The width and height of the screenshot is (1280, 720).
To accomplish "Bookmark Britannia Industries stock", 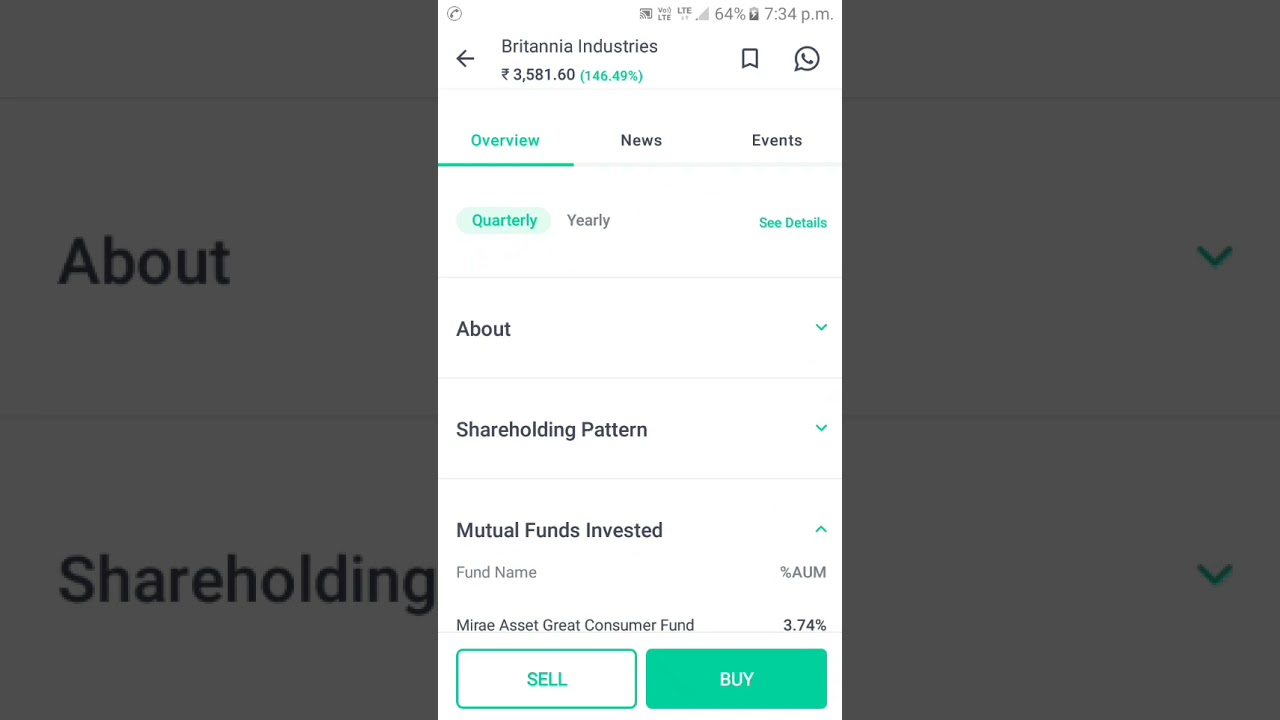I will (x=750, y=59).
